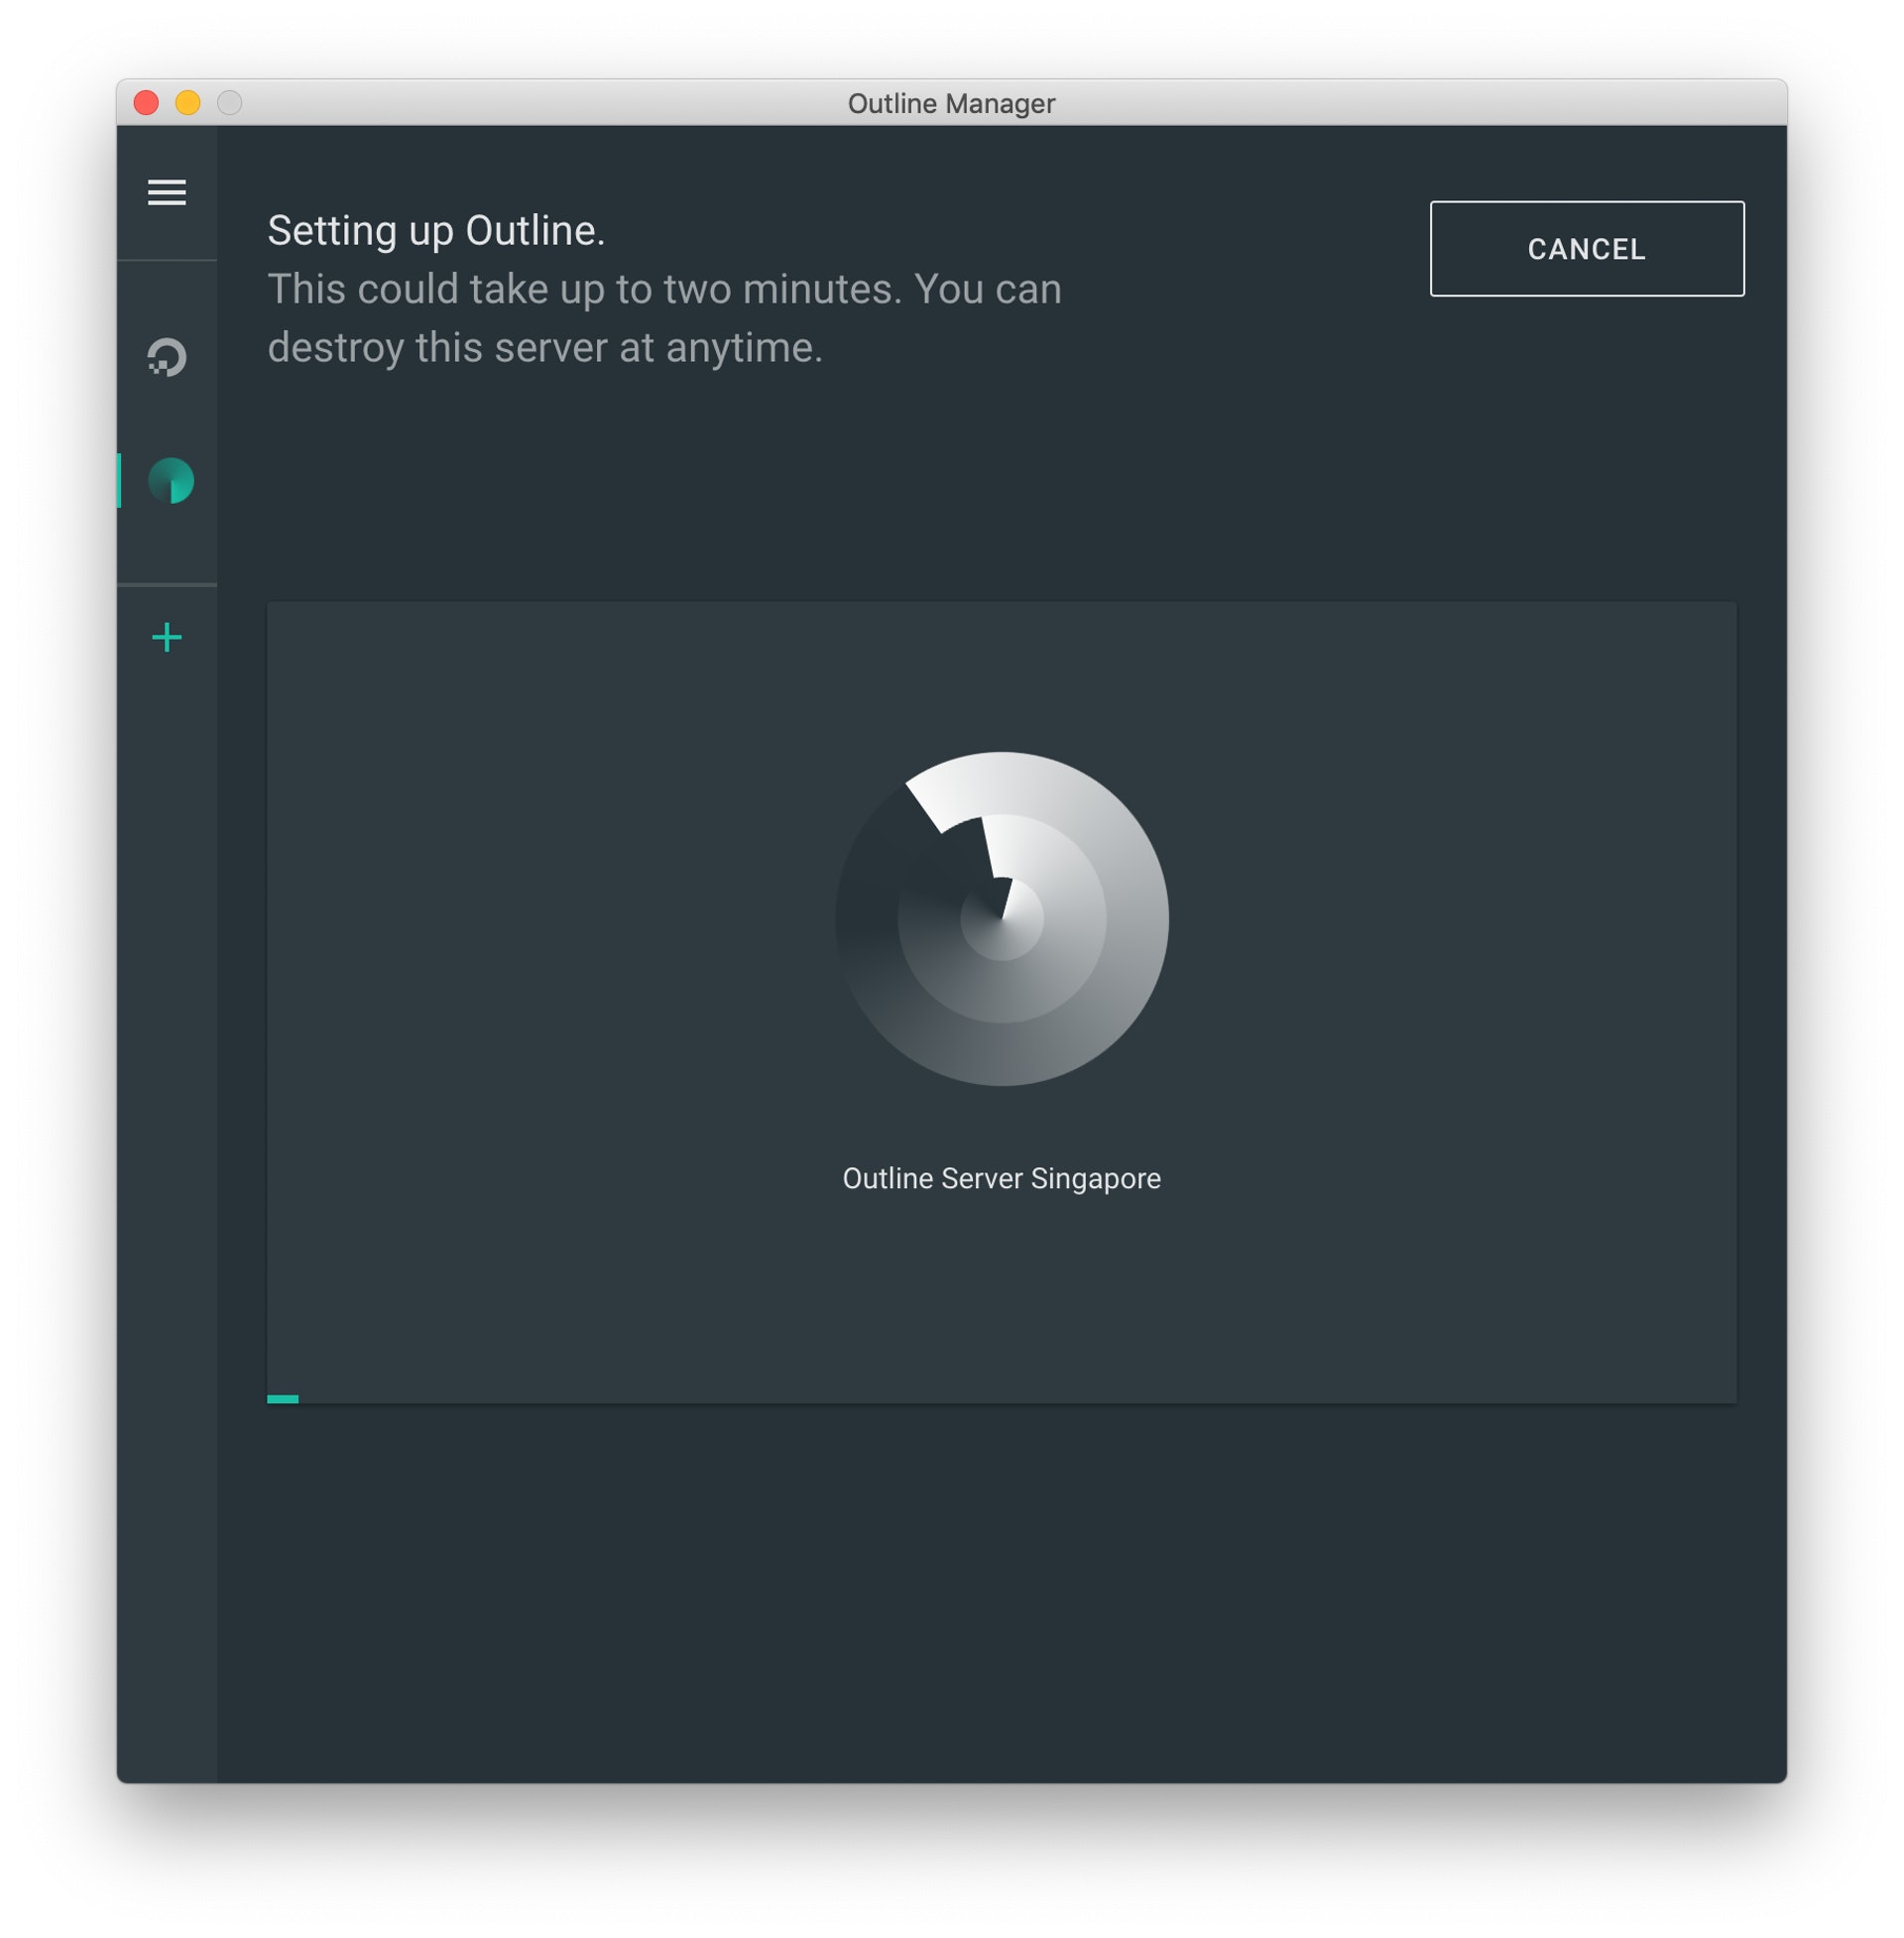
Task: Click the center of the loading spinner
Action: (1001, 919)
